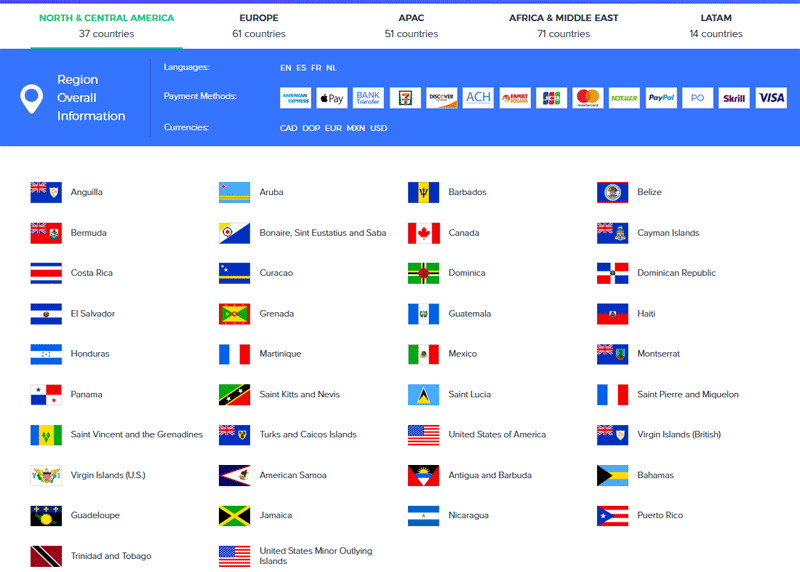This screenshot has height=572, width=800.
Task: Click the Mexico country link
Action: [x=463, y=354]
